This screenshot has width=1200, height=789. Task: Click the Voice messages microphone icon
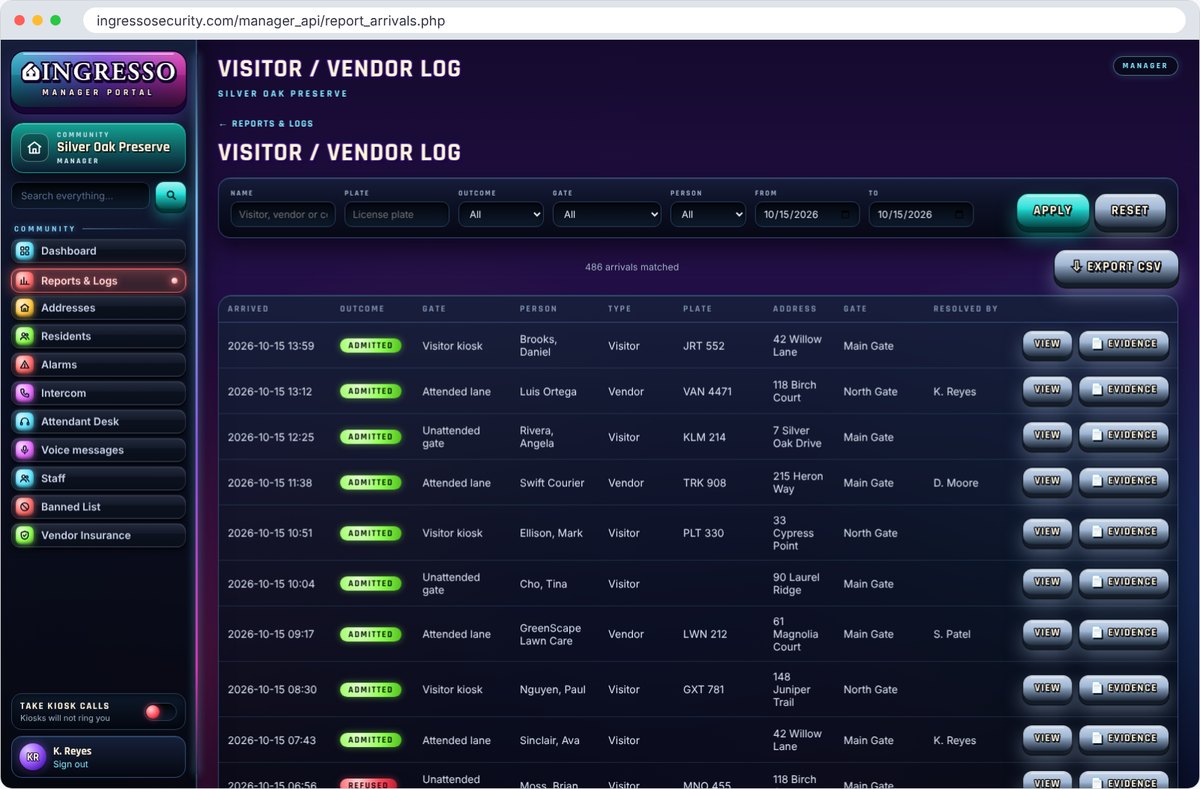tap(25, 450)
